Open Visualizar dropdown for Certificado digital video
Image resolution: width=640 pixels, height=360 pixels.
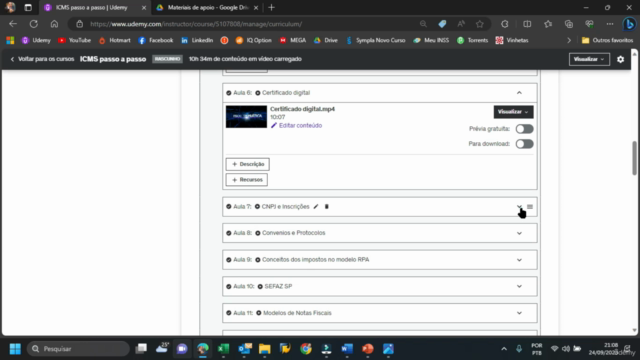(513, 112)
